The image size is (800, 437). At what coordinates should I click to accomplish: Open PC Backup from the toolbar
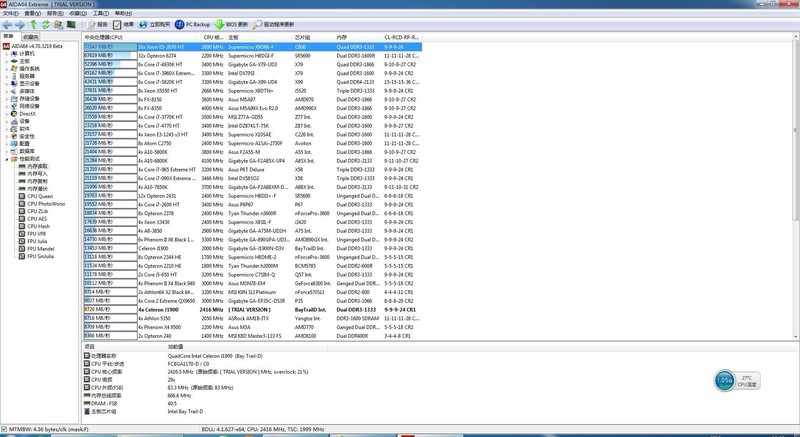[192, 24]
